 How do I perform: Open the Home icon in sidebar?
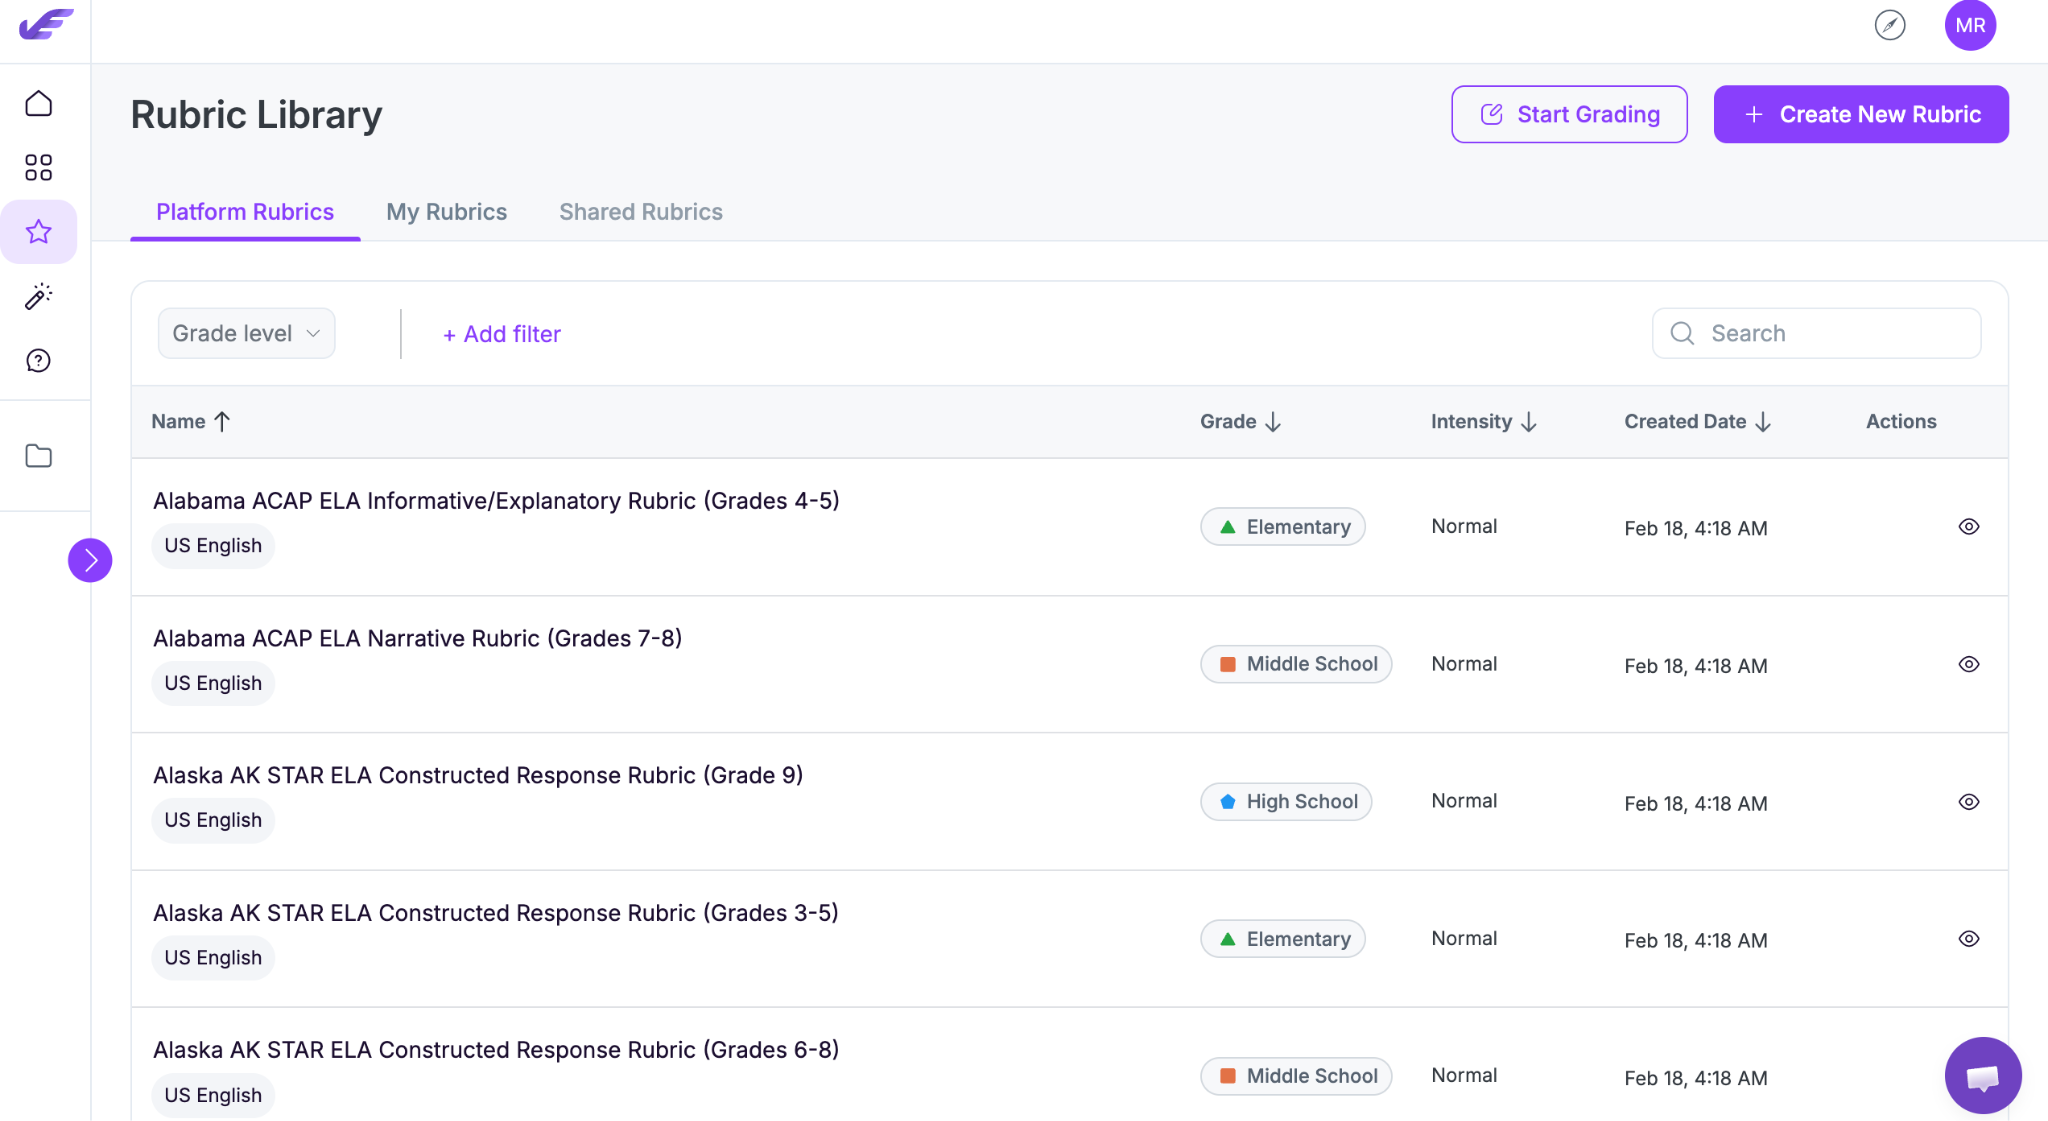pos(38,103)
